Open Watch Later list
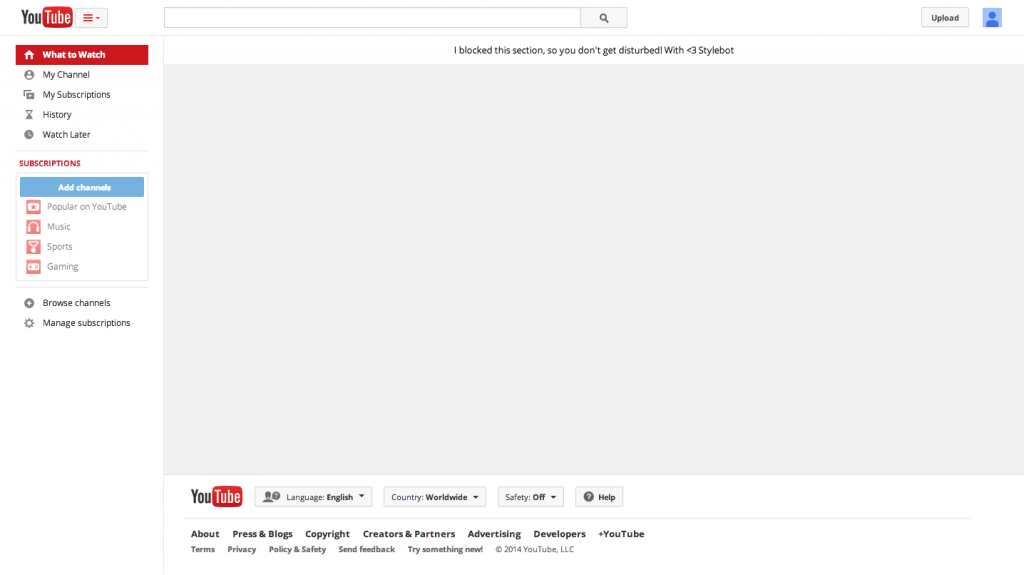The width and height of the screenshot is (1024, 575). pos(67,135)
